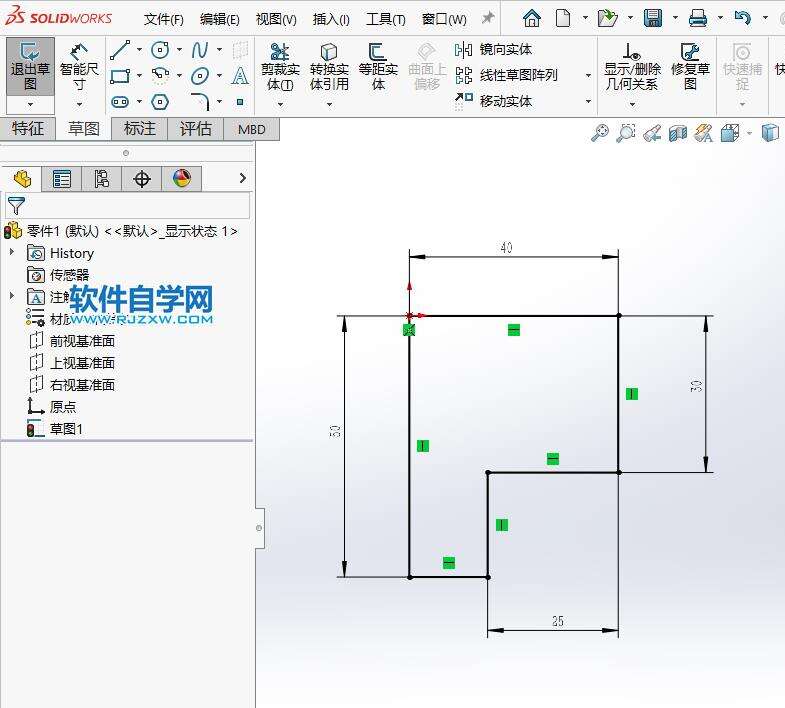Select 前视基准面 (Front Plane) in the tree
Image resolution: width=785 pixels, height=708 pixels.
[82, 341]
